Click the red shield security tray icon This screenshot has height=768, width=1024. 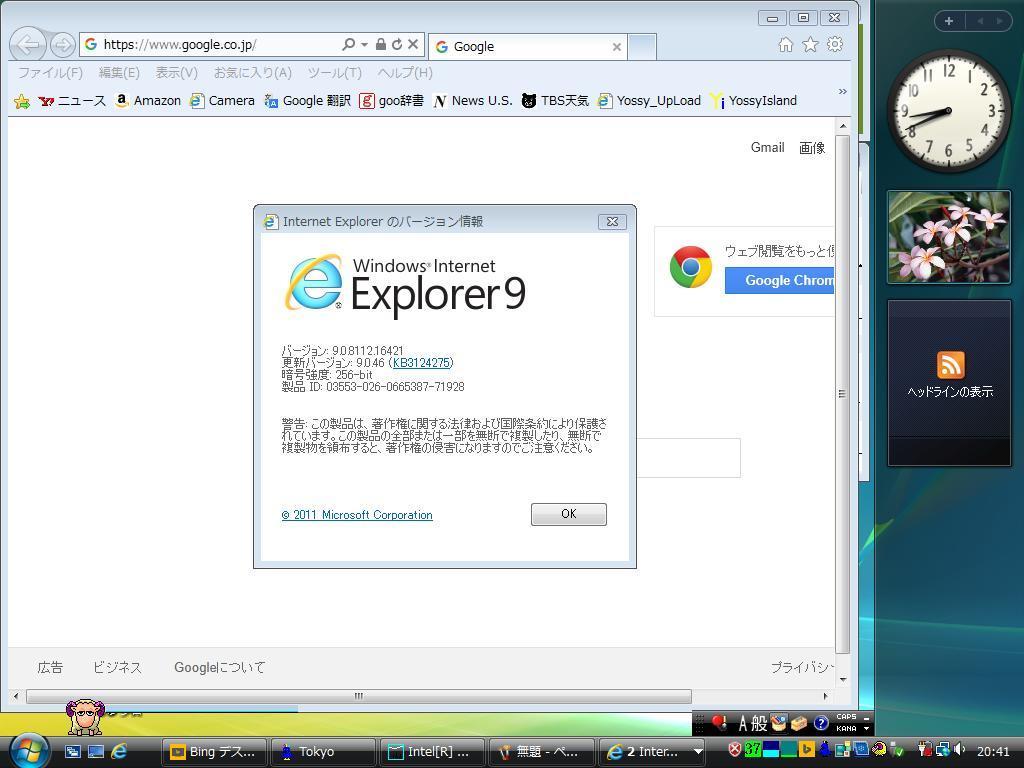[x=735, y=749]
